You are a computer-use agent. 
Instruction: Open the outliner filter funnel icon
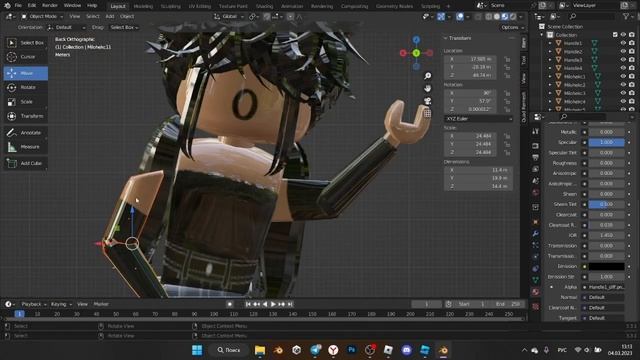tap(626, 16)
